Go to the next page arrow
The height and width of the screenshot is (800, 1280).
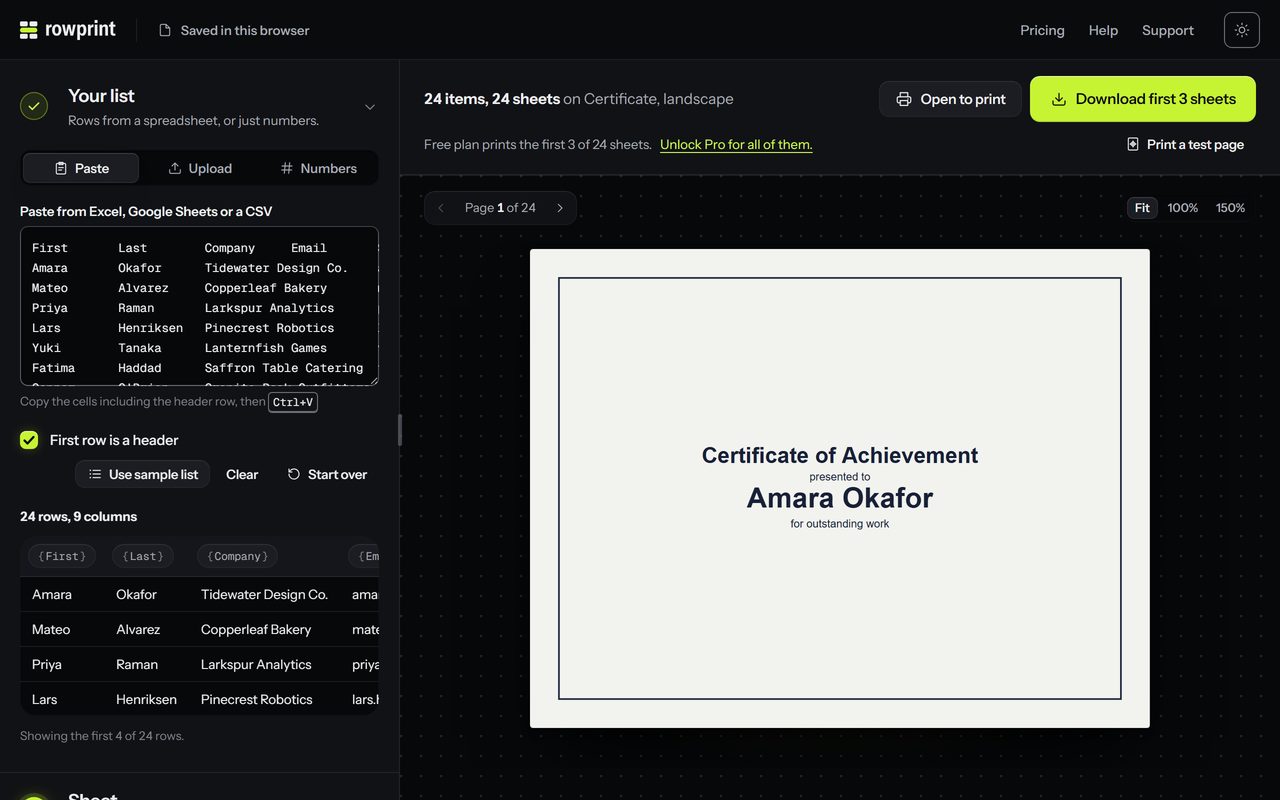coord(560,208)
